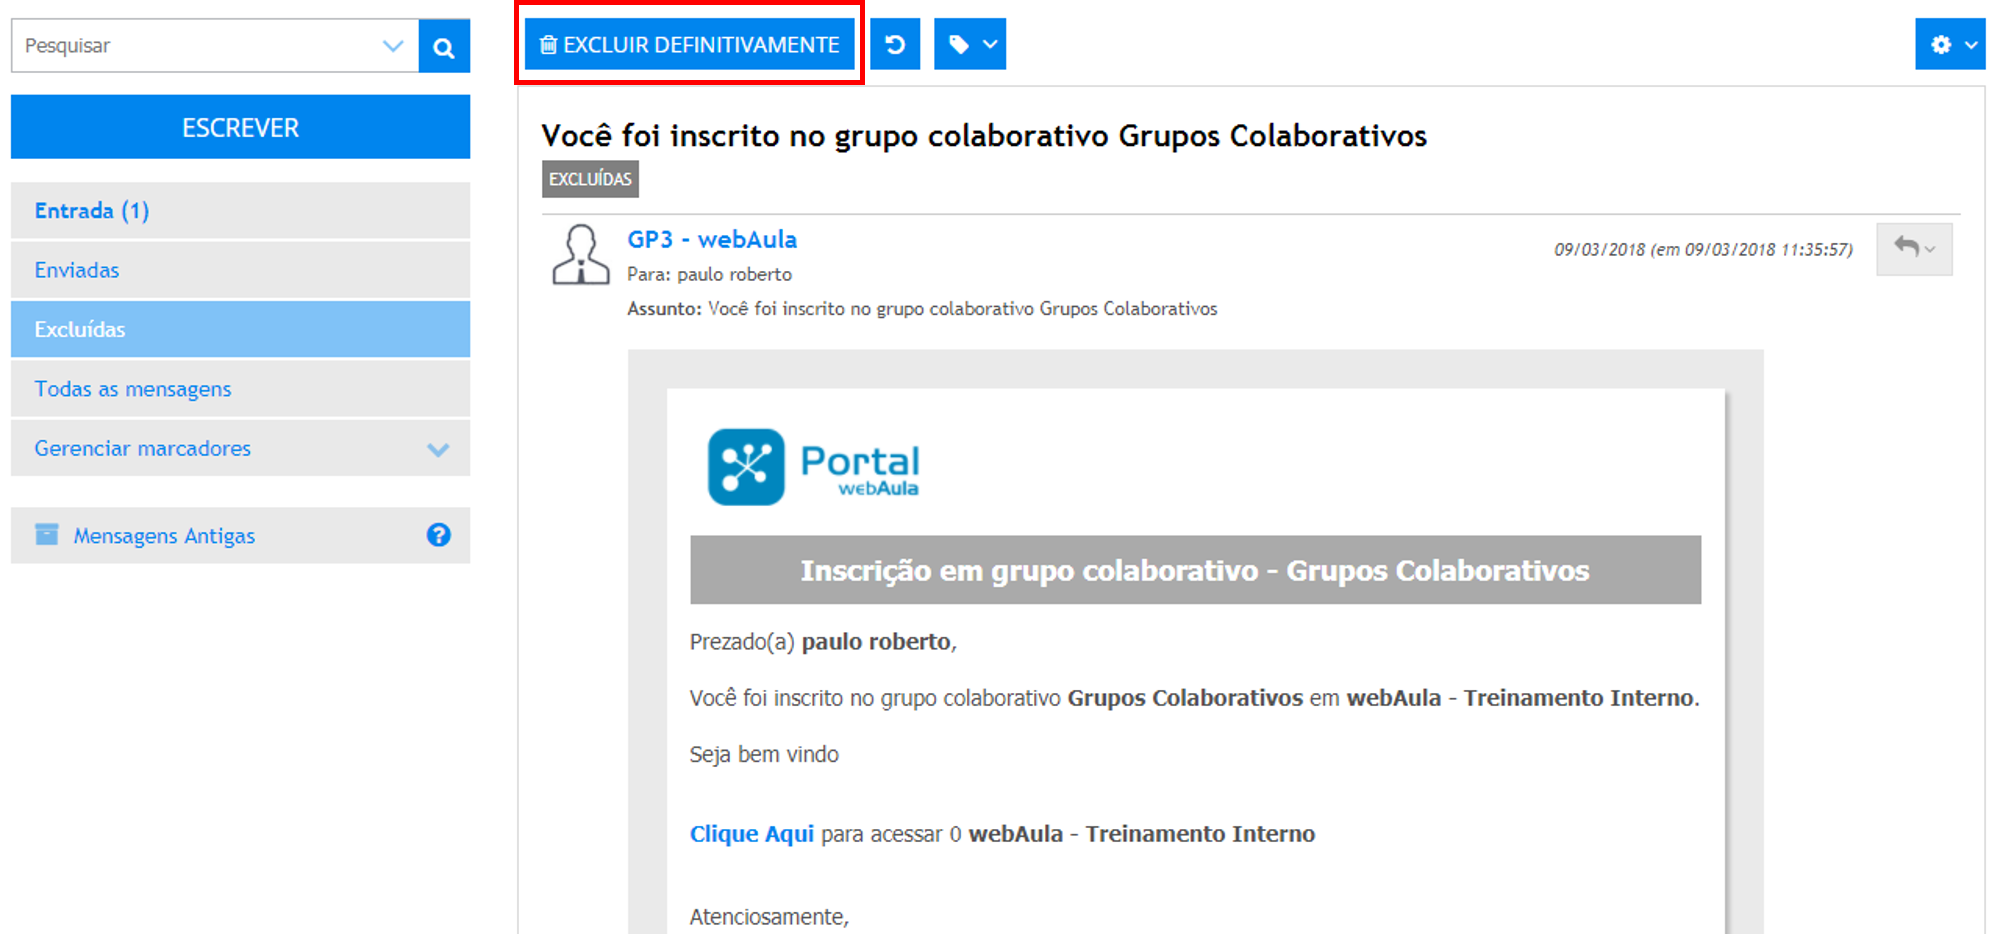Click the search magnifier icon button
1989x934 pixels.
(x=444, y=47)
